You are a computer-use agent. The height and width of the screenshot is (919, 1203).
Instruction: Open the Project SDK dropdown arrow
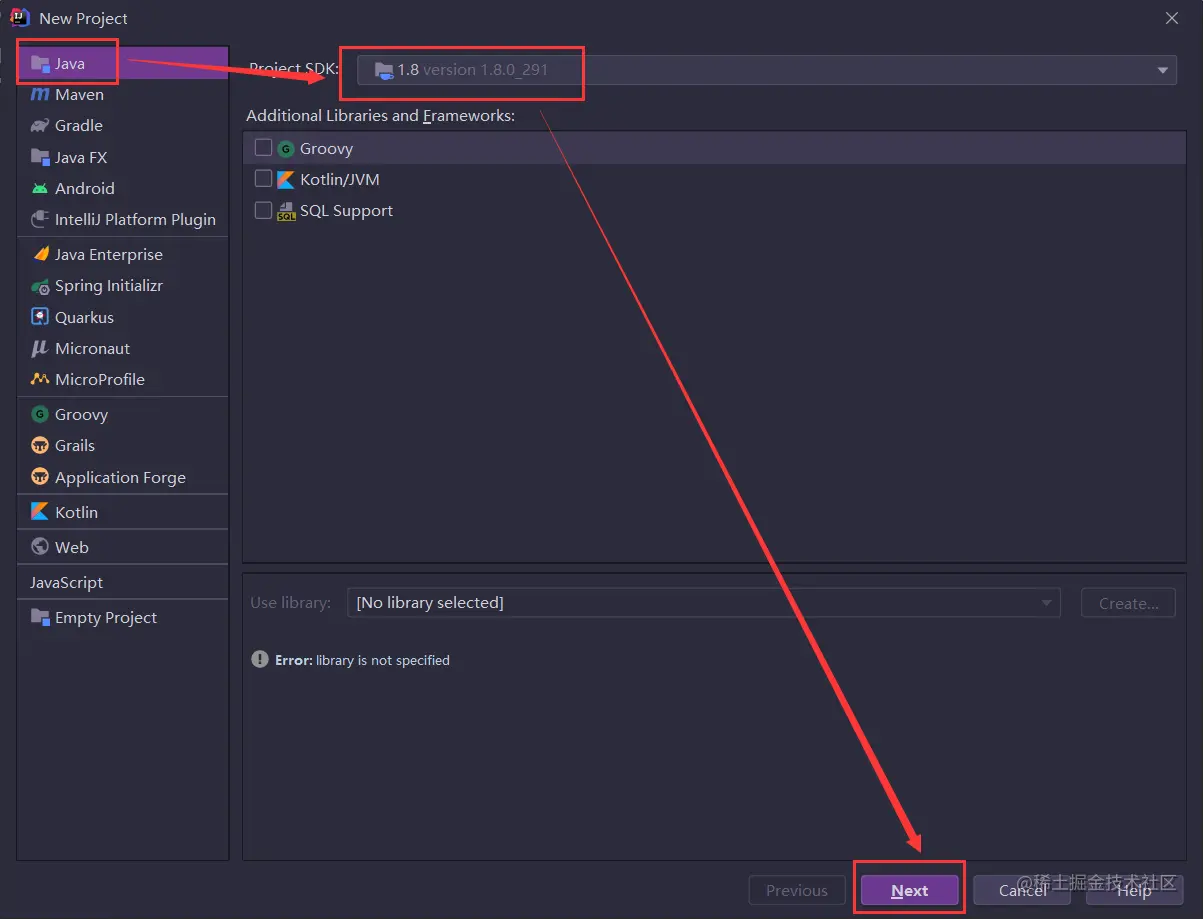coord(1163,70)
